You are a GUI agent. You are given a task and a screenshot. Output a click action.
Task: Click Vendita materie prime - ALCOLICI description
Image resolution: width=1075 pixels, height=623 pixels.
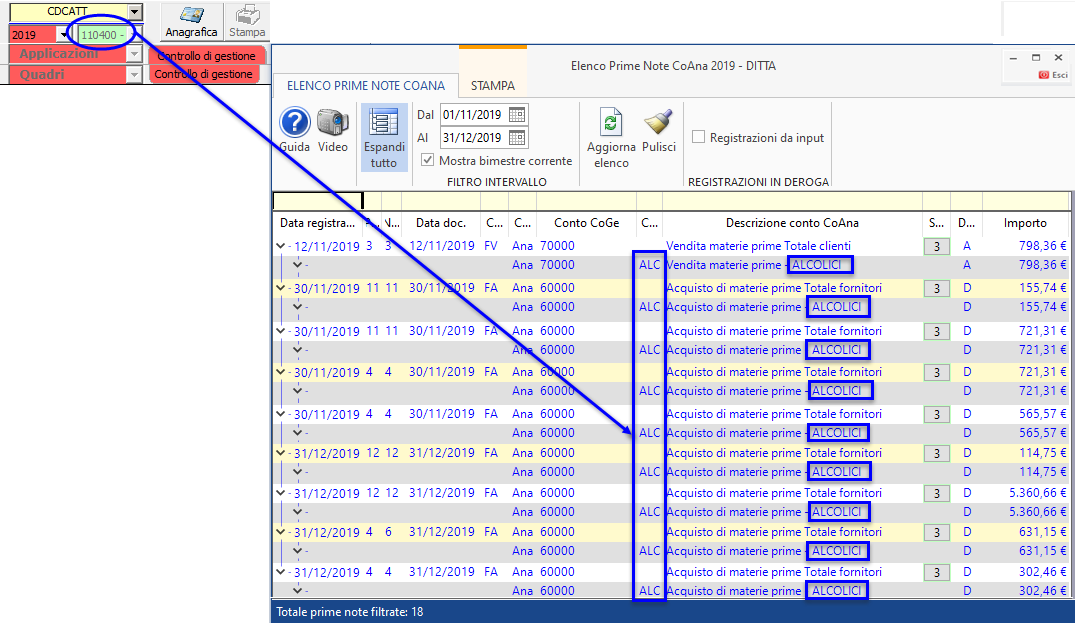click(753, 265)
